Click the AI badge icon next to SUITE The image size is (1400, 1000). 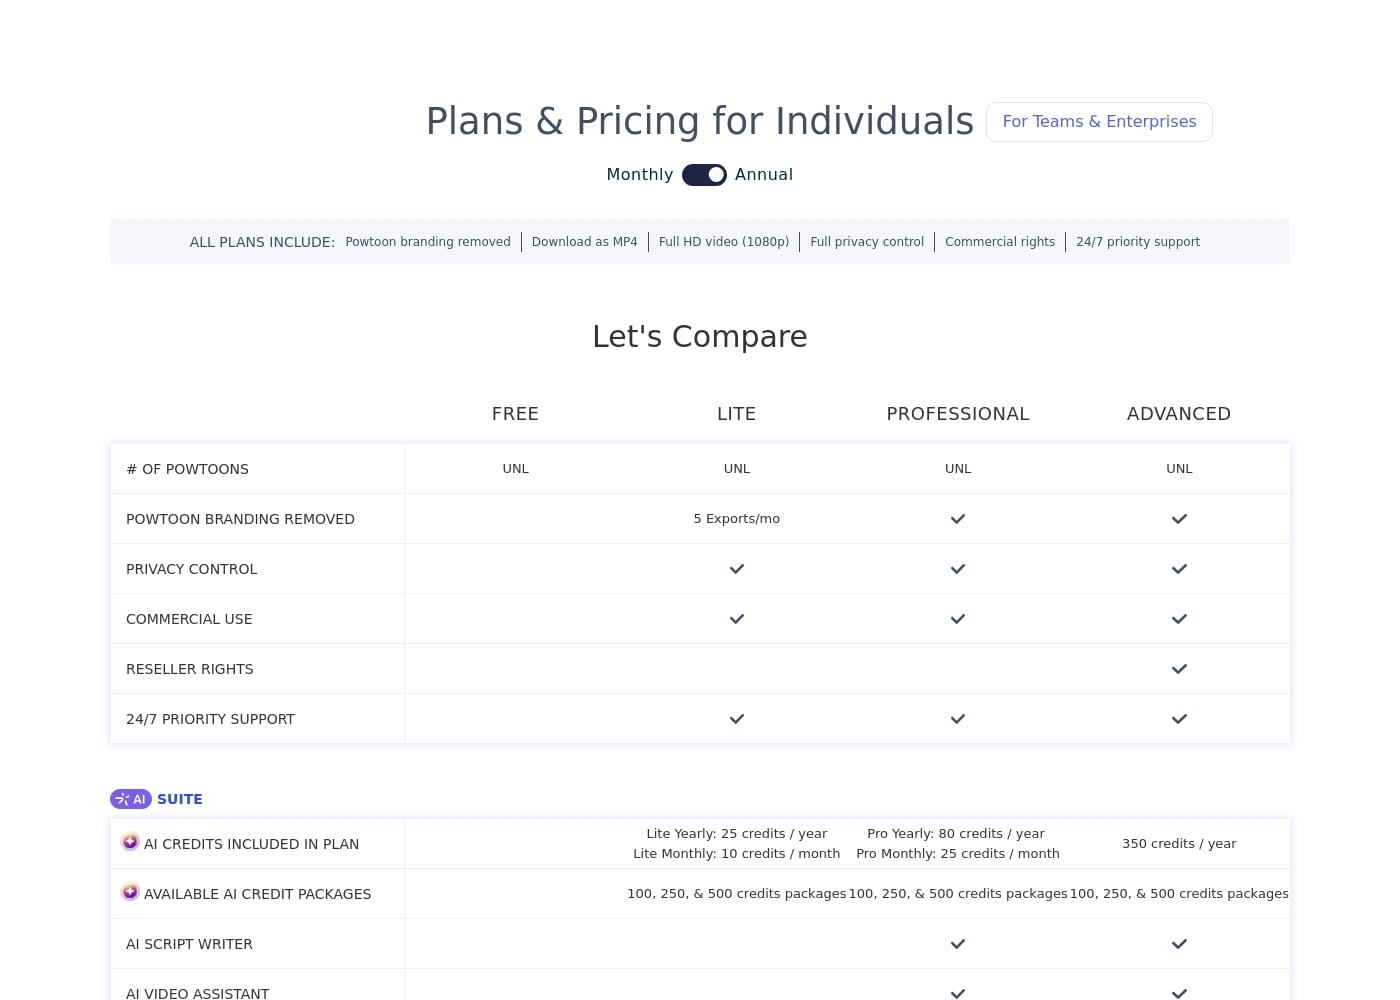coord(131,799)
